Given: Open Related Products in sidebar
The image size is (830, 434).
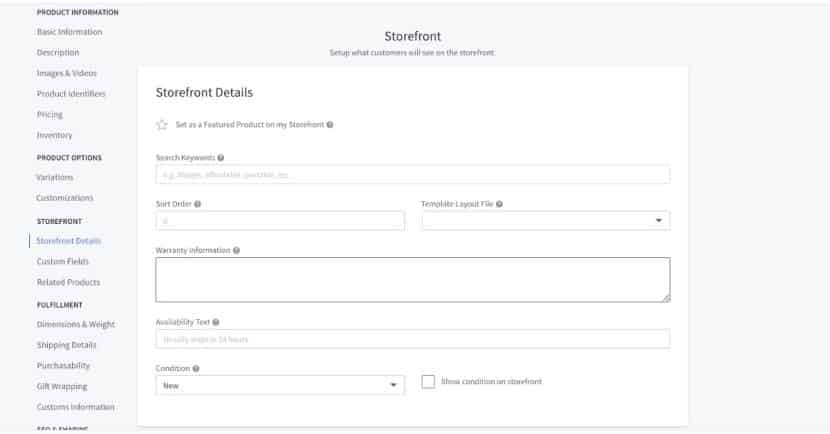Looking at the screenshot, I should (68, 282).
